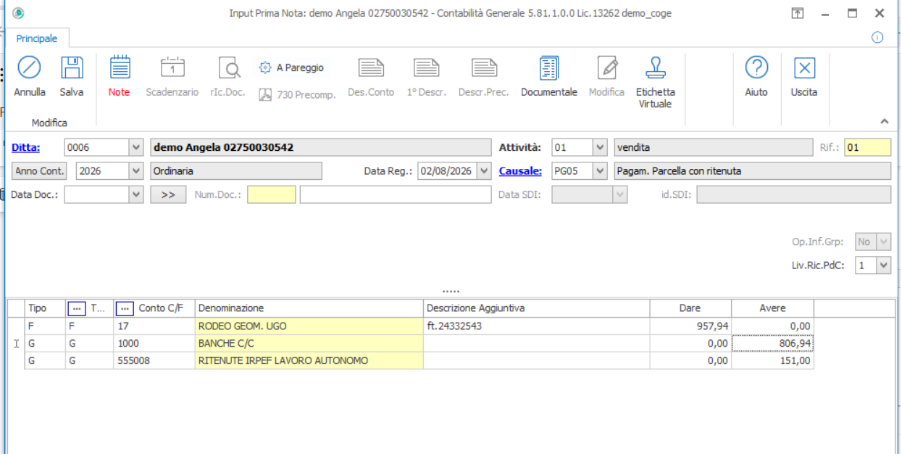Open Etichetta Virtuale stamp icon

tap(656, 68)
